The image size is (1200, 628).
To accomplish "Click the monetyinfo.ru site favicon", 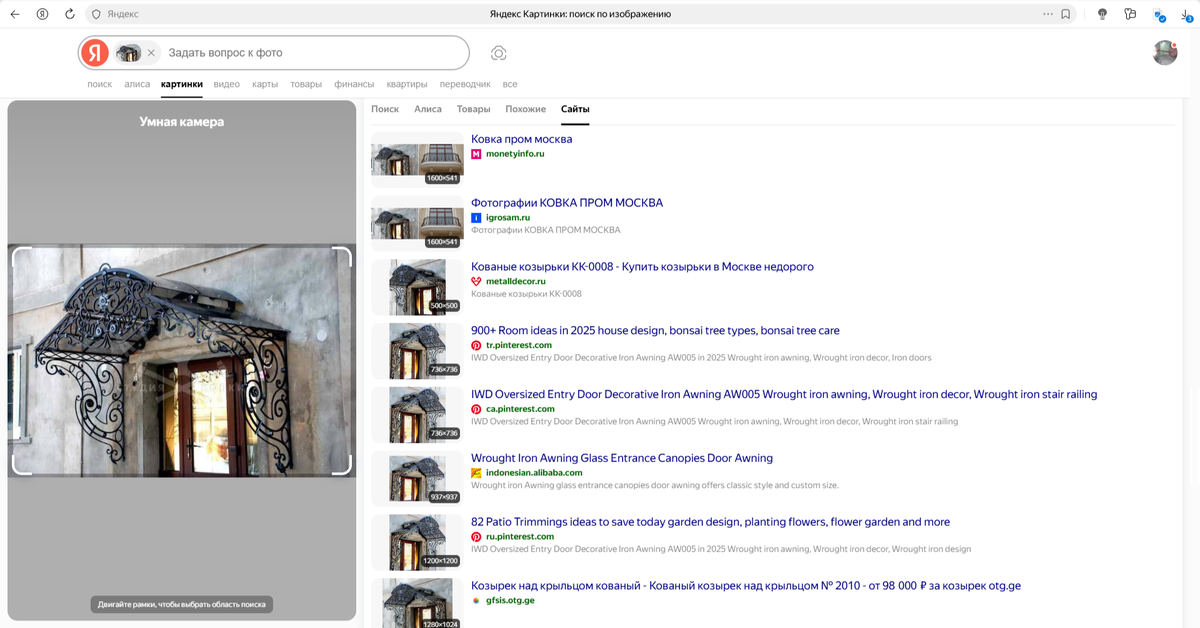I will pyautogui.click(x=476, y=154).
